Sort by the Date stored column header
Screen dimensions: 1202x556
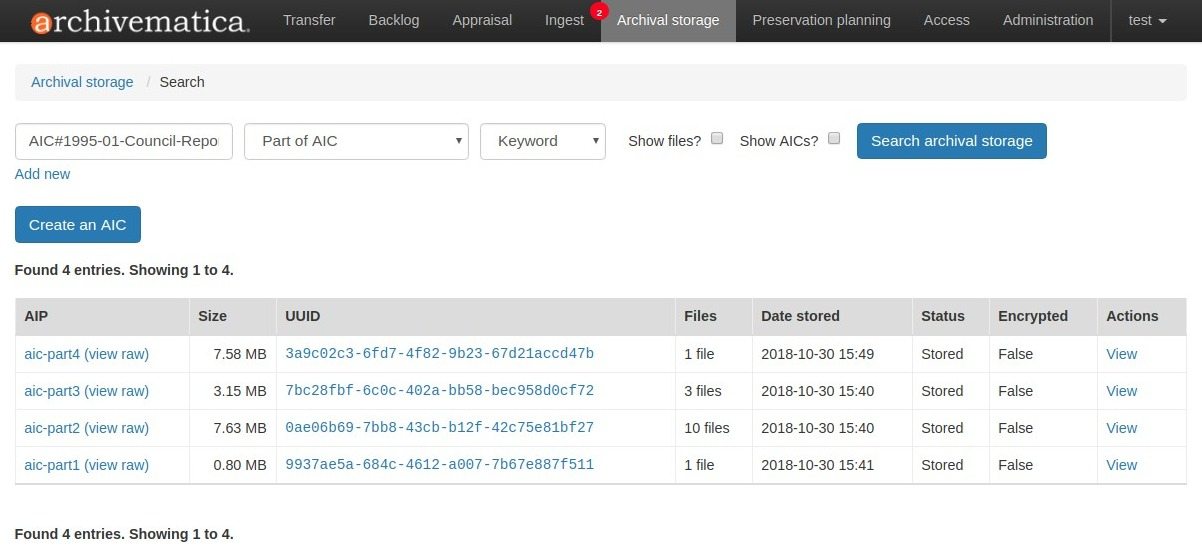[800, 316]
